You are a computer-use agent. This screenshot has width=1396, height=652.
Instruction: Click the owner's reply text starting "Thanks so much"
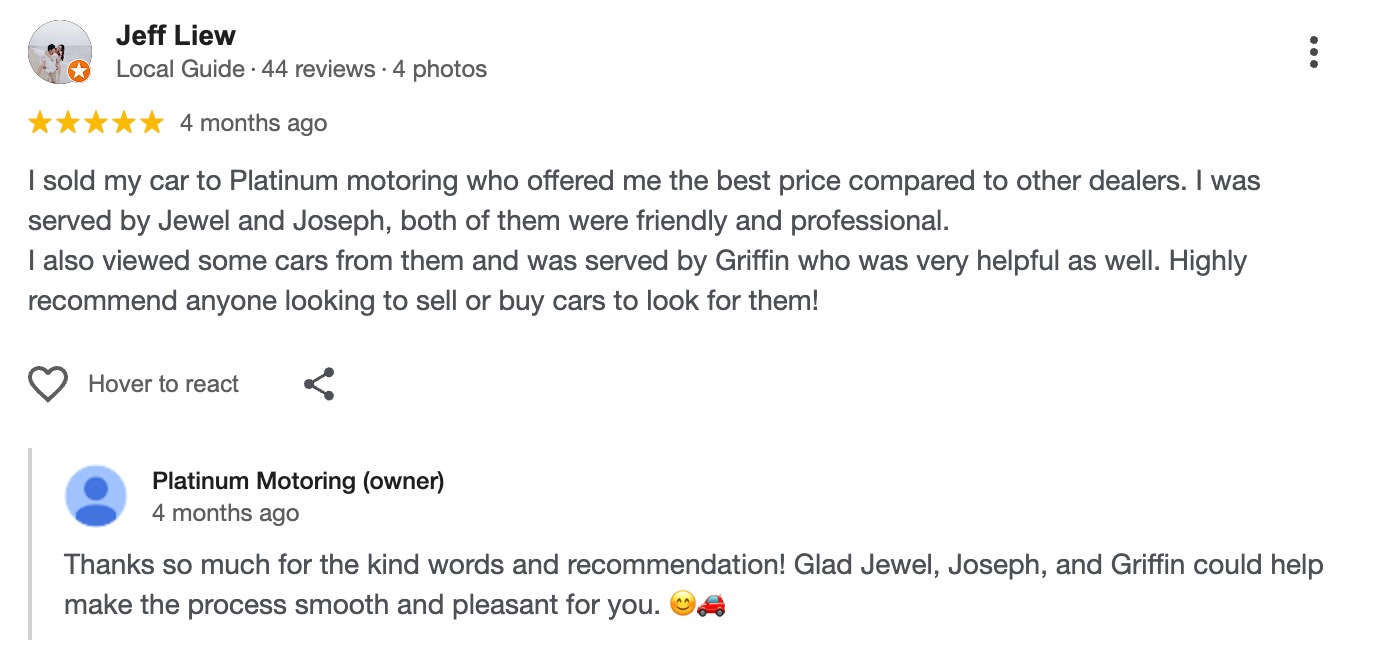pos(693,565)
